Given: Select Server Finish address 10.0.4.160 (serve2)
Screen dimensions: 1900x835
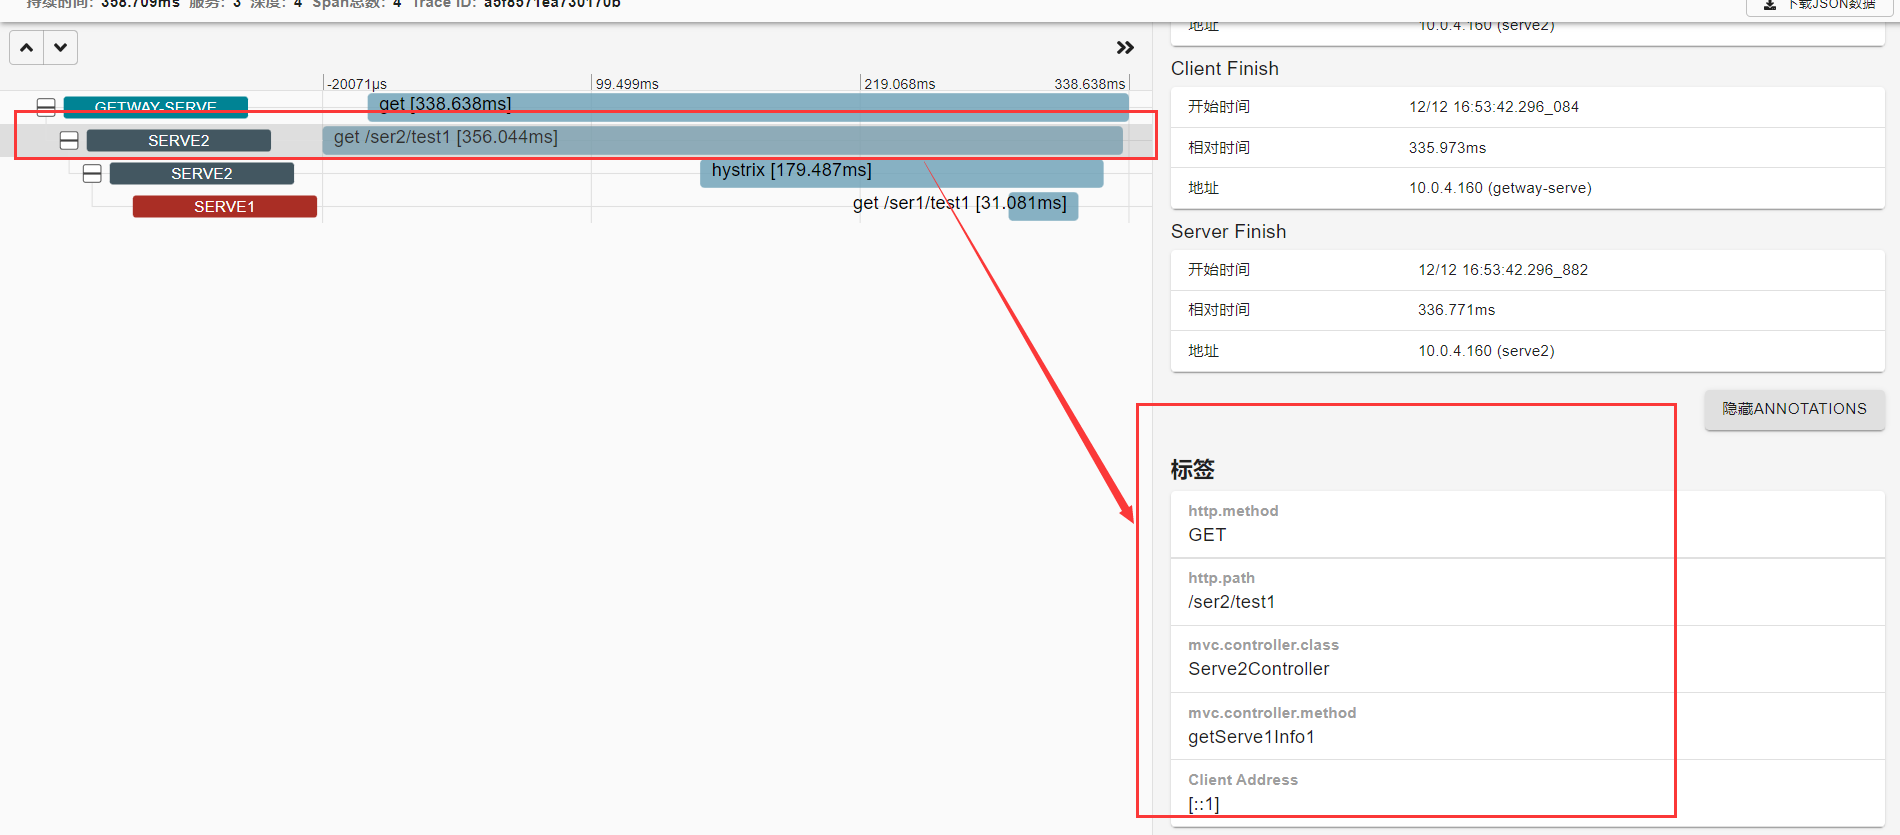Looking at the screenshot, I should click(x=1486, y=351).
